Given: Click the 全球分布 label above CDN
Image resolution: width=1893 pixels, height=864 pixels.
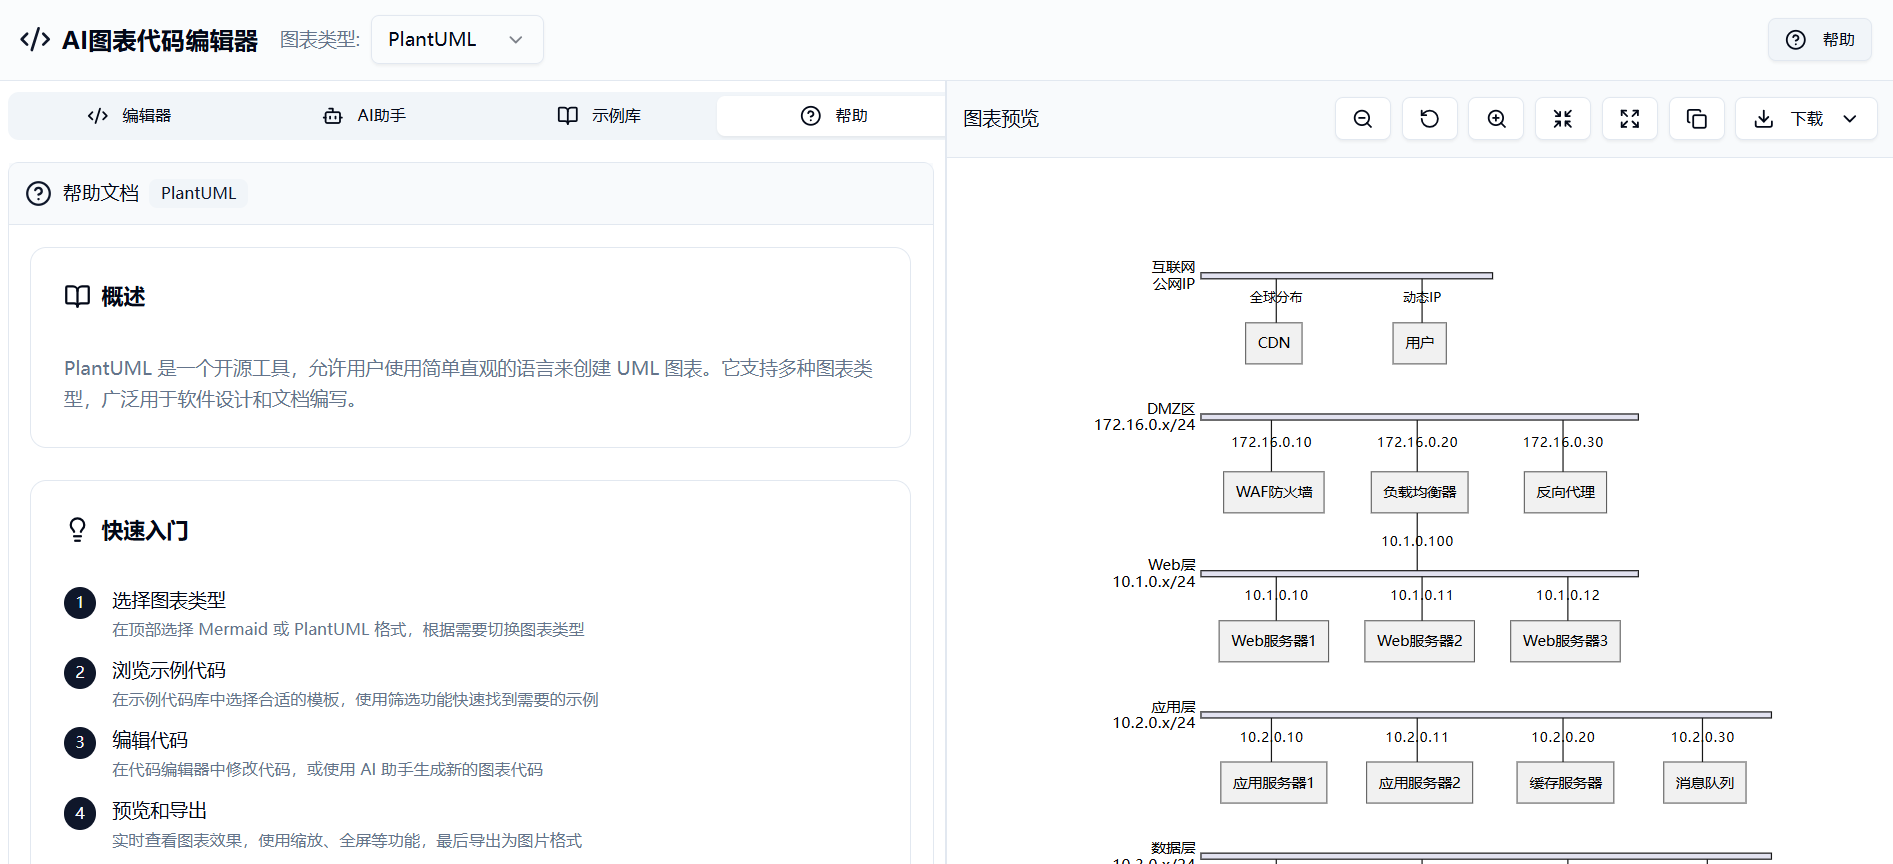Looking at the screenshot, I should tap(1276, 297).
